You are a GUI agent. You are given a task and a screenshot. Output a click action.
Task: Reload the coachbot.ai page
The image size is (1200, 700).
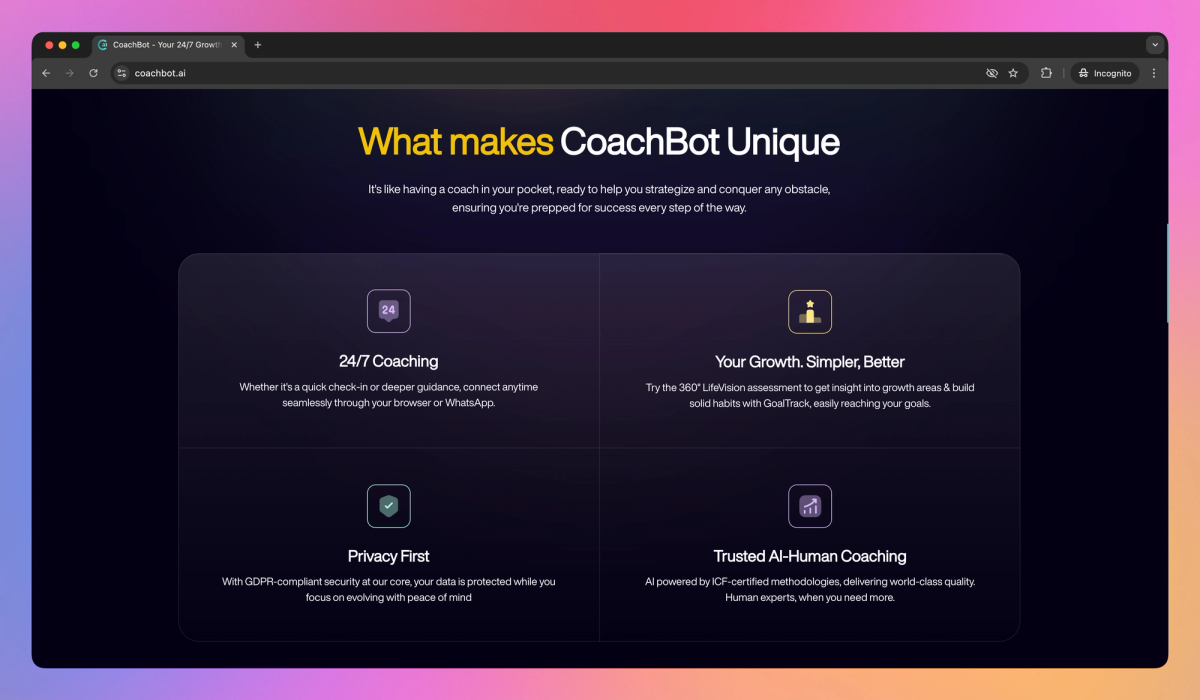point(93,72)
